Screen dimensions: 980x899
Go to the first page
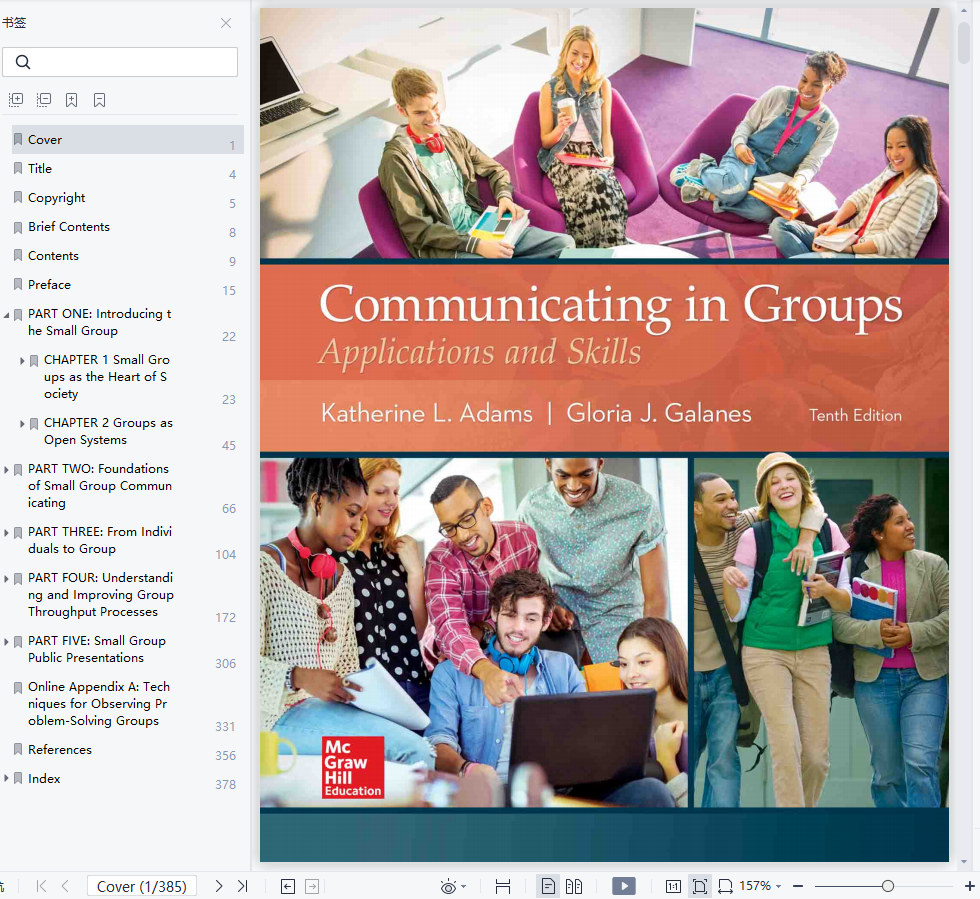(41, 886)
